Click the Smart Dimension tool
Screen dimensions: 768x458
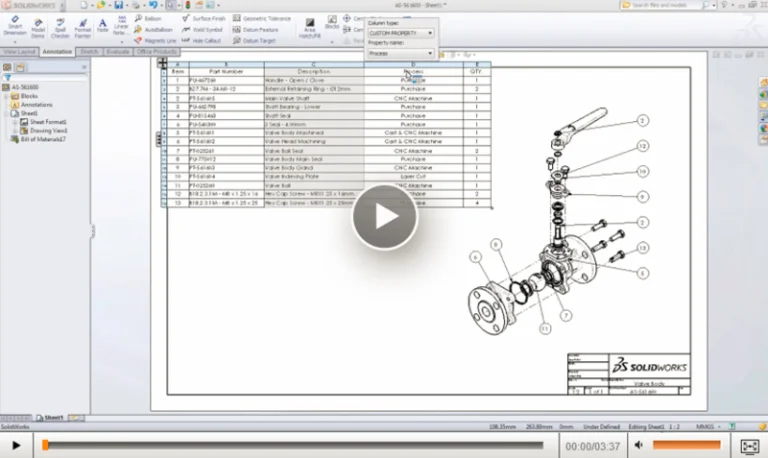pos(15,28)
